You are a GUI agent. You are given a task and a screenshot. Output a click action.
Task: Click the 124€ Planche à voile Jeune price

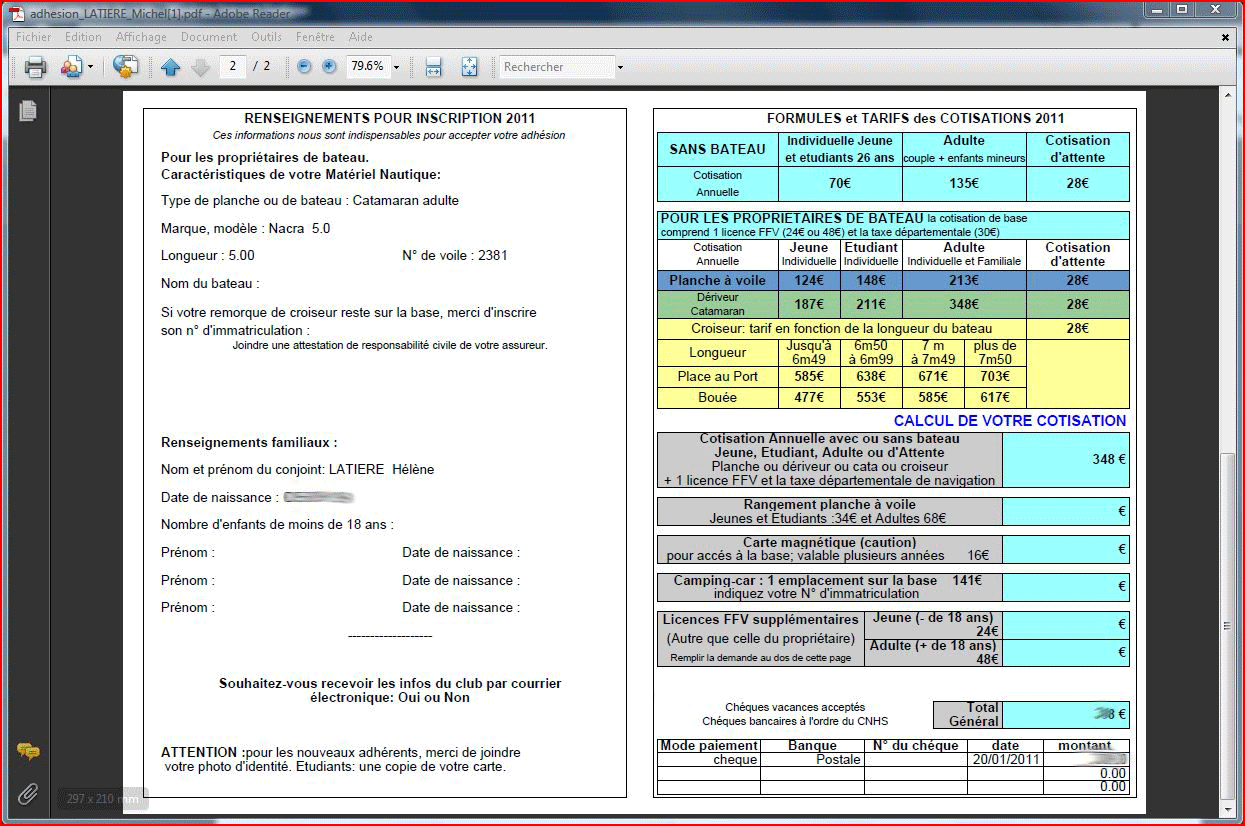pyautogui.click(x=808, y=280)
